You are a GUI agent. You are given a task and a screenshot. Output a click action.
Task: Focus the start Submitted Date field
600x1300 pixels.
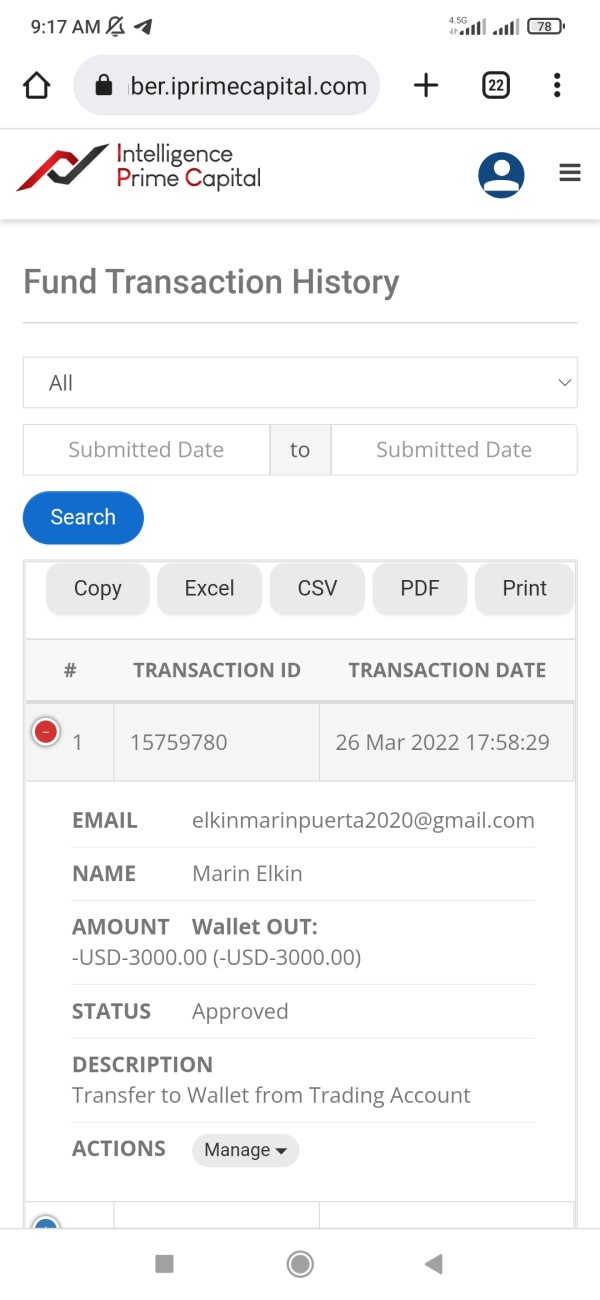point(146,450)
